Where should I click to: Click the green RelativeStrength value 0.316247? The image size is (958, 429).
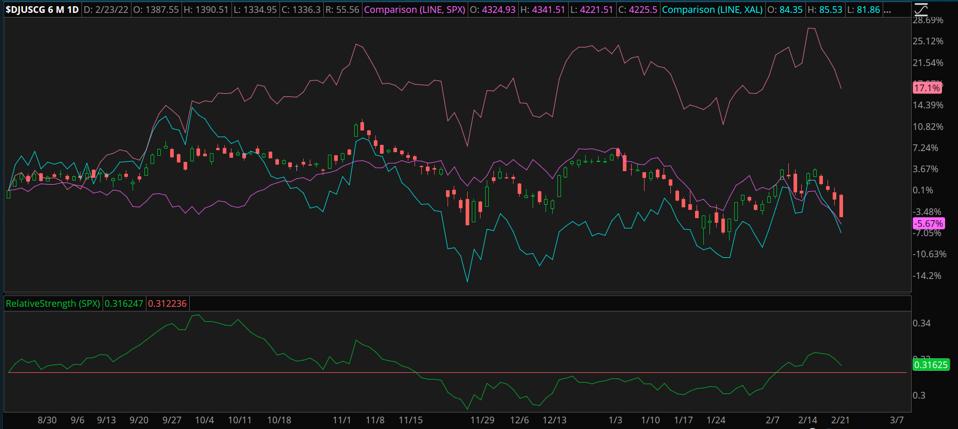(120, 302)
